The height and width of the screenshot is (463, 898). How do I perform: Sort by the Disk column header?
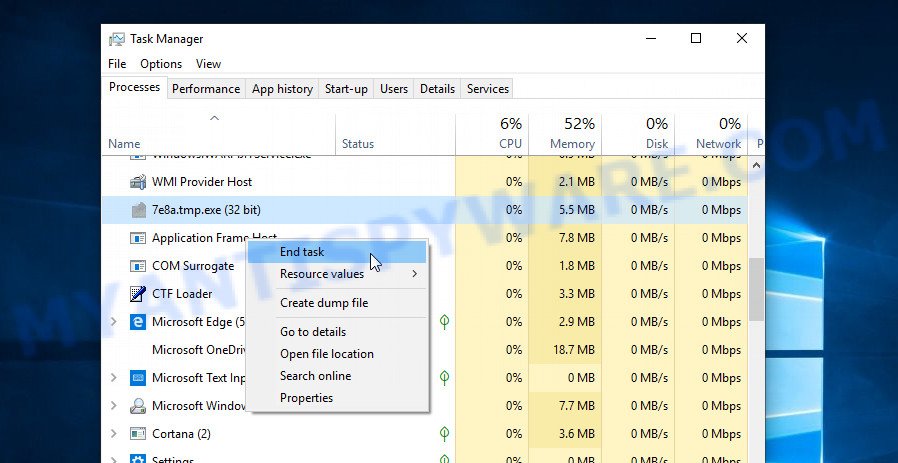(638, 134)
